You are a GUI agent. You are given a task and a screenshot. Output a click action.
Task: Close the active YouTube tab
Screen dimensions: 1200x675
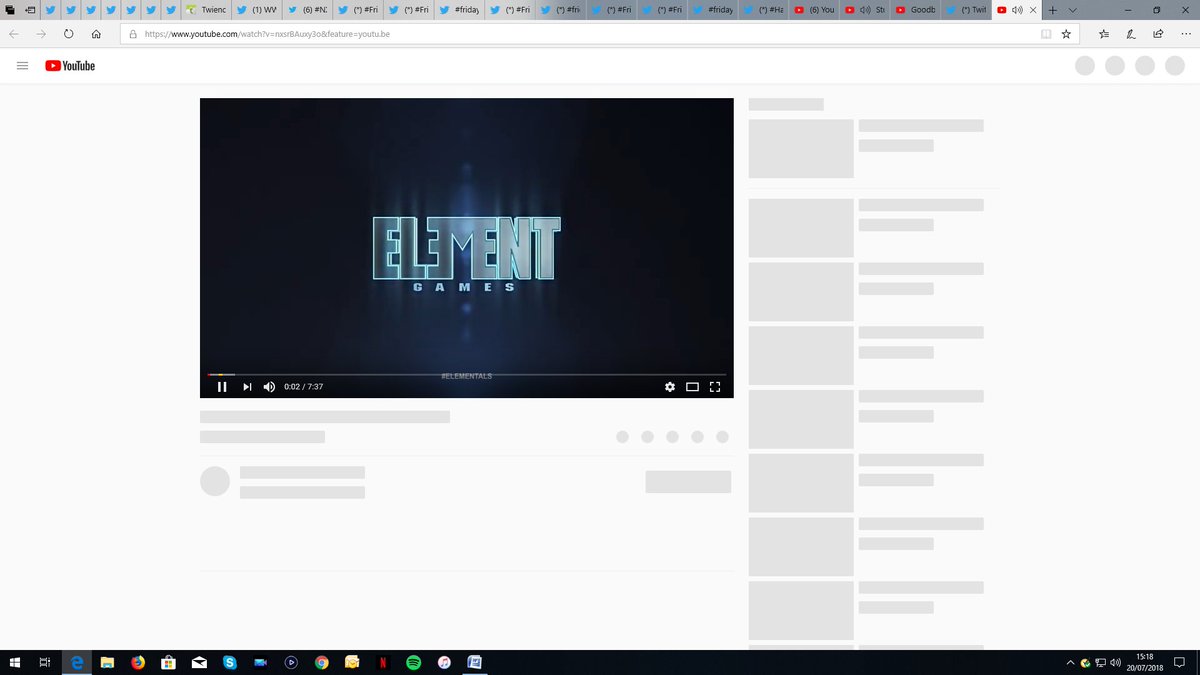coord(1033,9)
